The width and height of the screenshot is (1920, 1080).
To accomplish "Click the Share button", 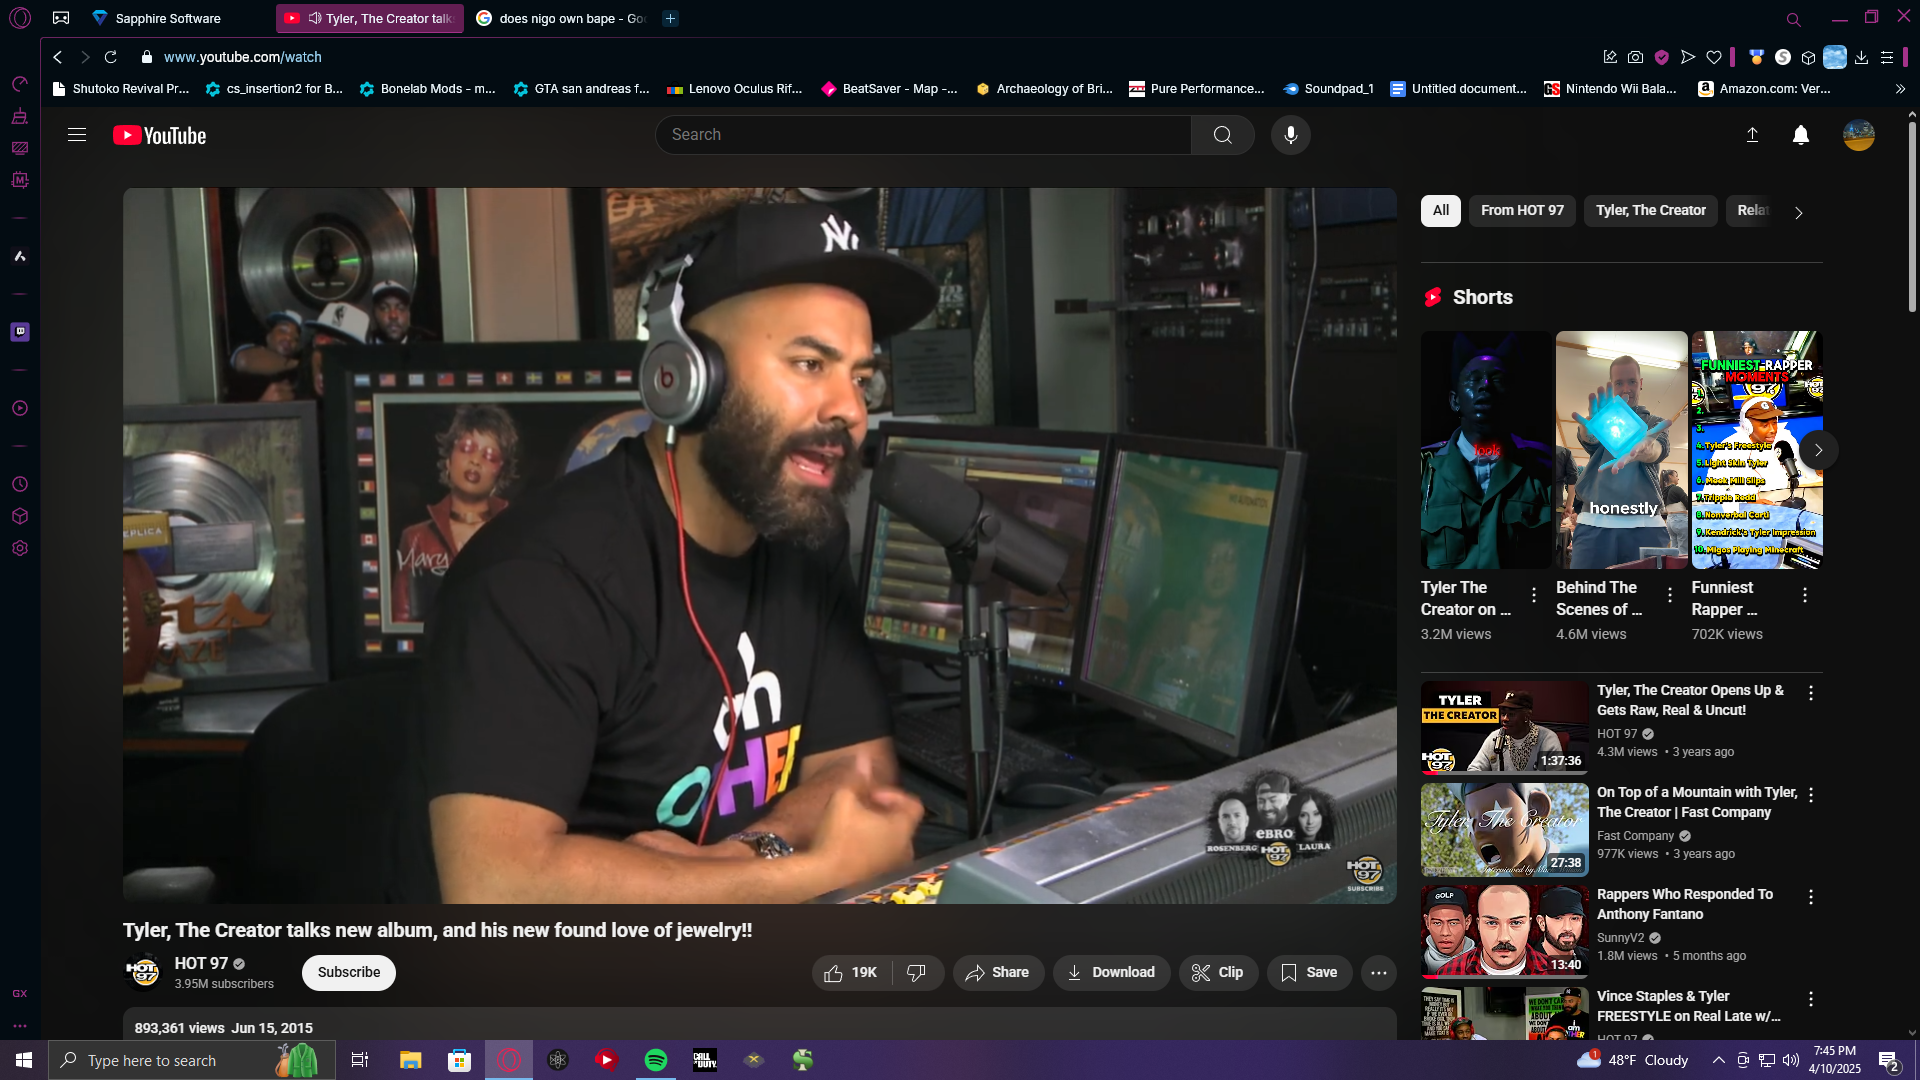I will (x=997, y=972).
